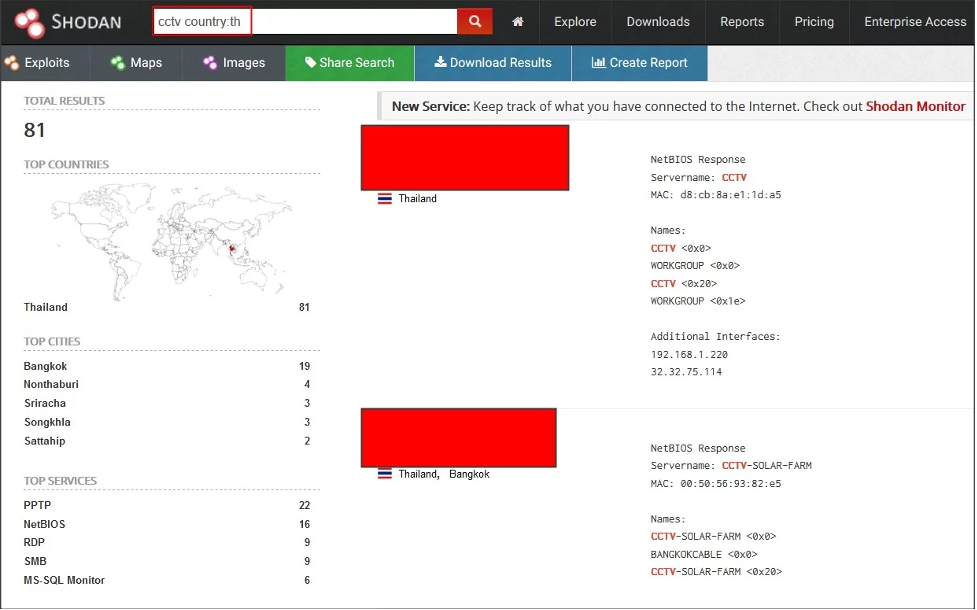Click the Create Report chart icon
Image resolution: width=977 pixels, height=610 pixels.
coord(598,62)
